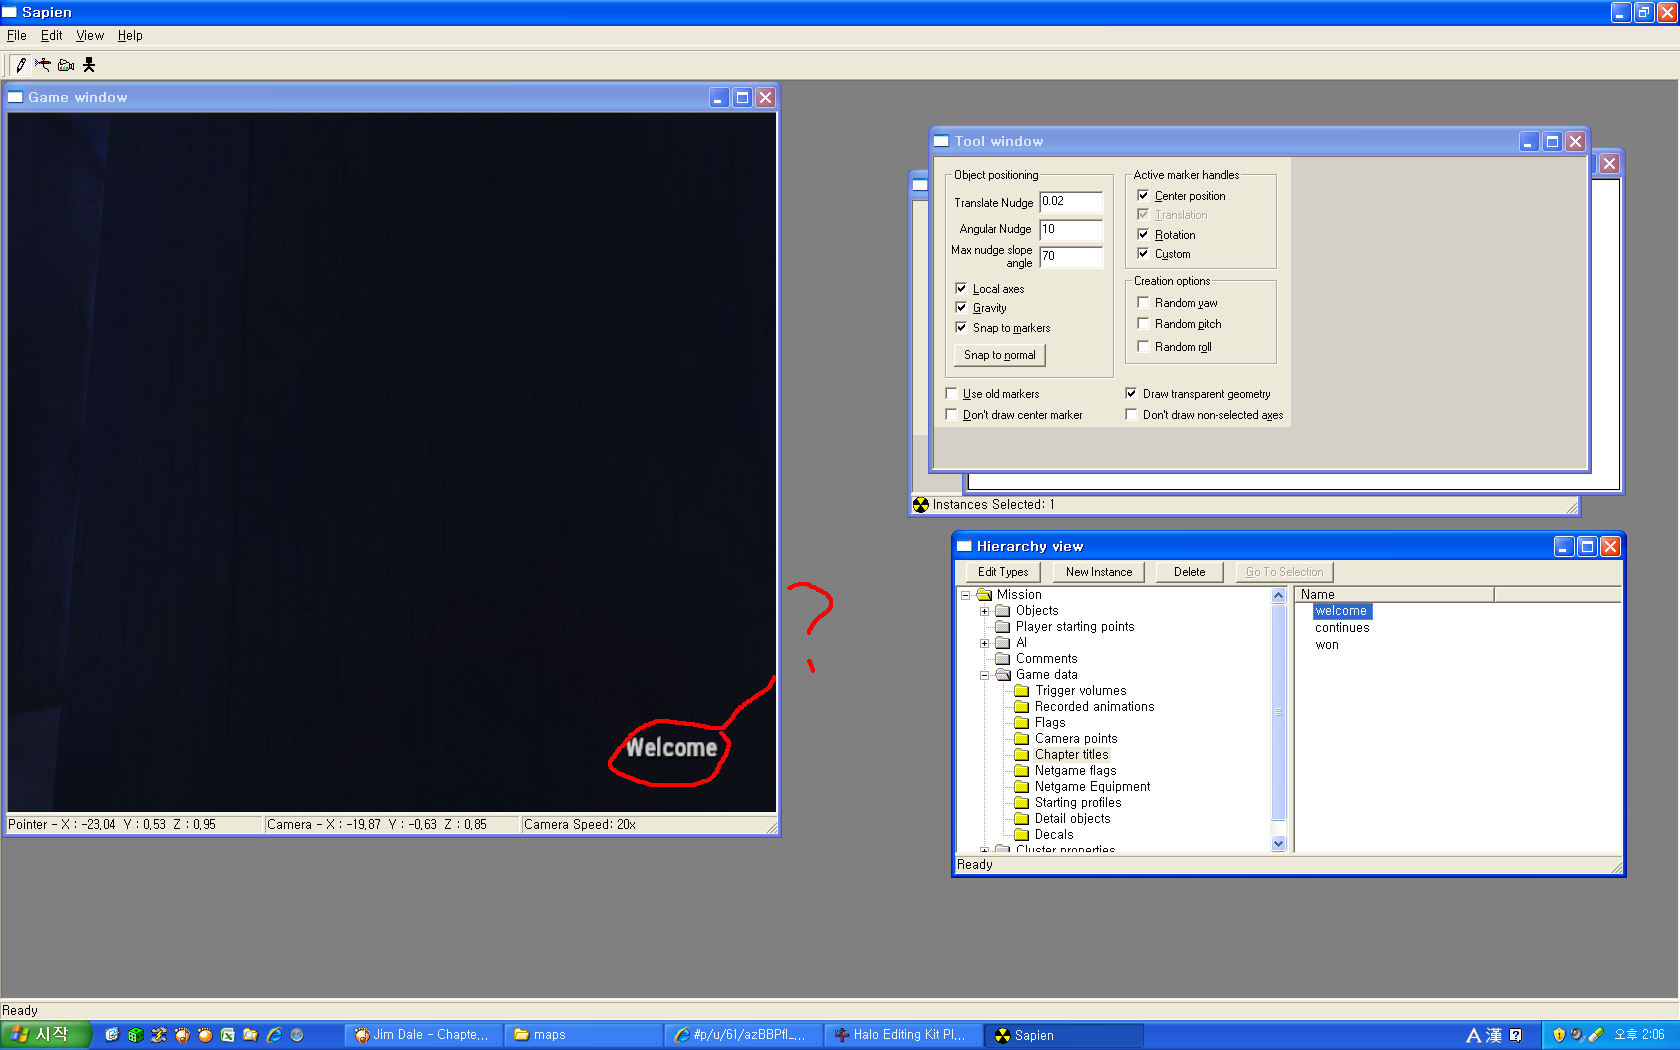Click the Translate Nudge input field

pyautogui.click(x=1071, y=202)
